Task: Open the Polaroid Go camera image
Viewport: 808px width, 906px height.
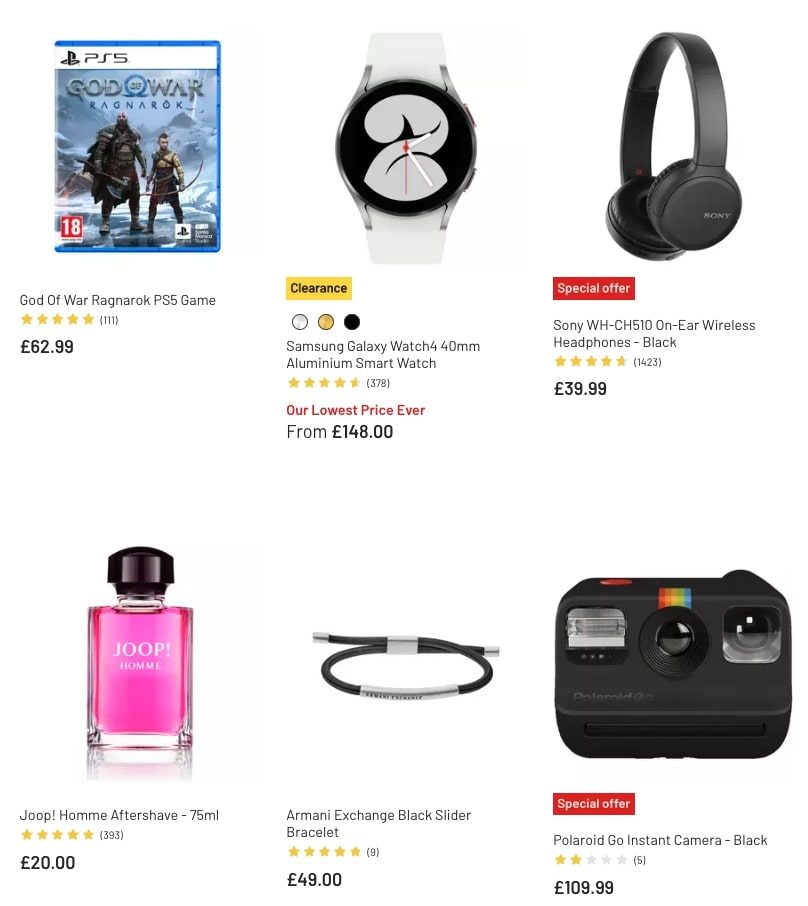Action: [x=673, y=664]
